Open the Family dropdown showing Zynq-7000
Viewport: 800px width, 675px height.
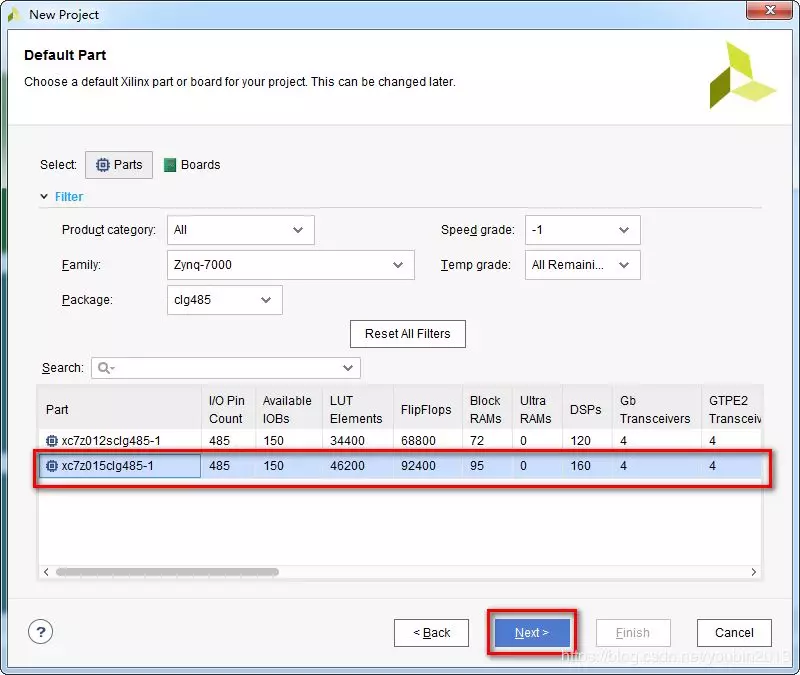pos(290,265)
